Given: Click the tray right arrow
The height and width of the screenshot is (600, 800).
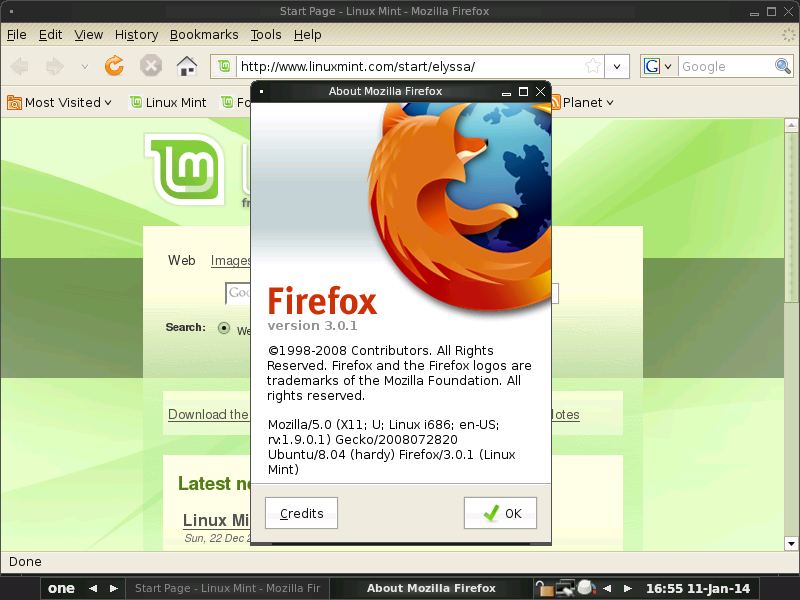Looking at the screenshot, I should tap(628, 589).
